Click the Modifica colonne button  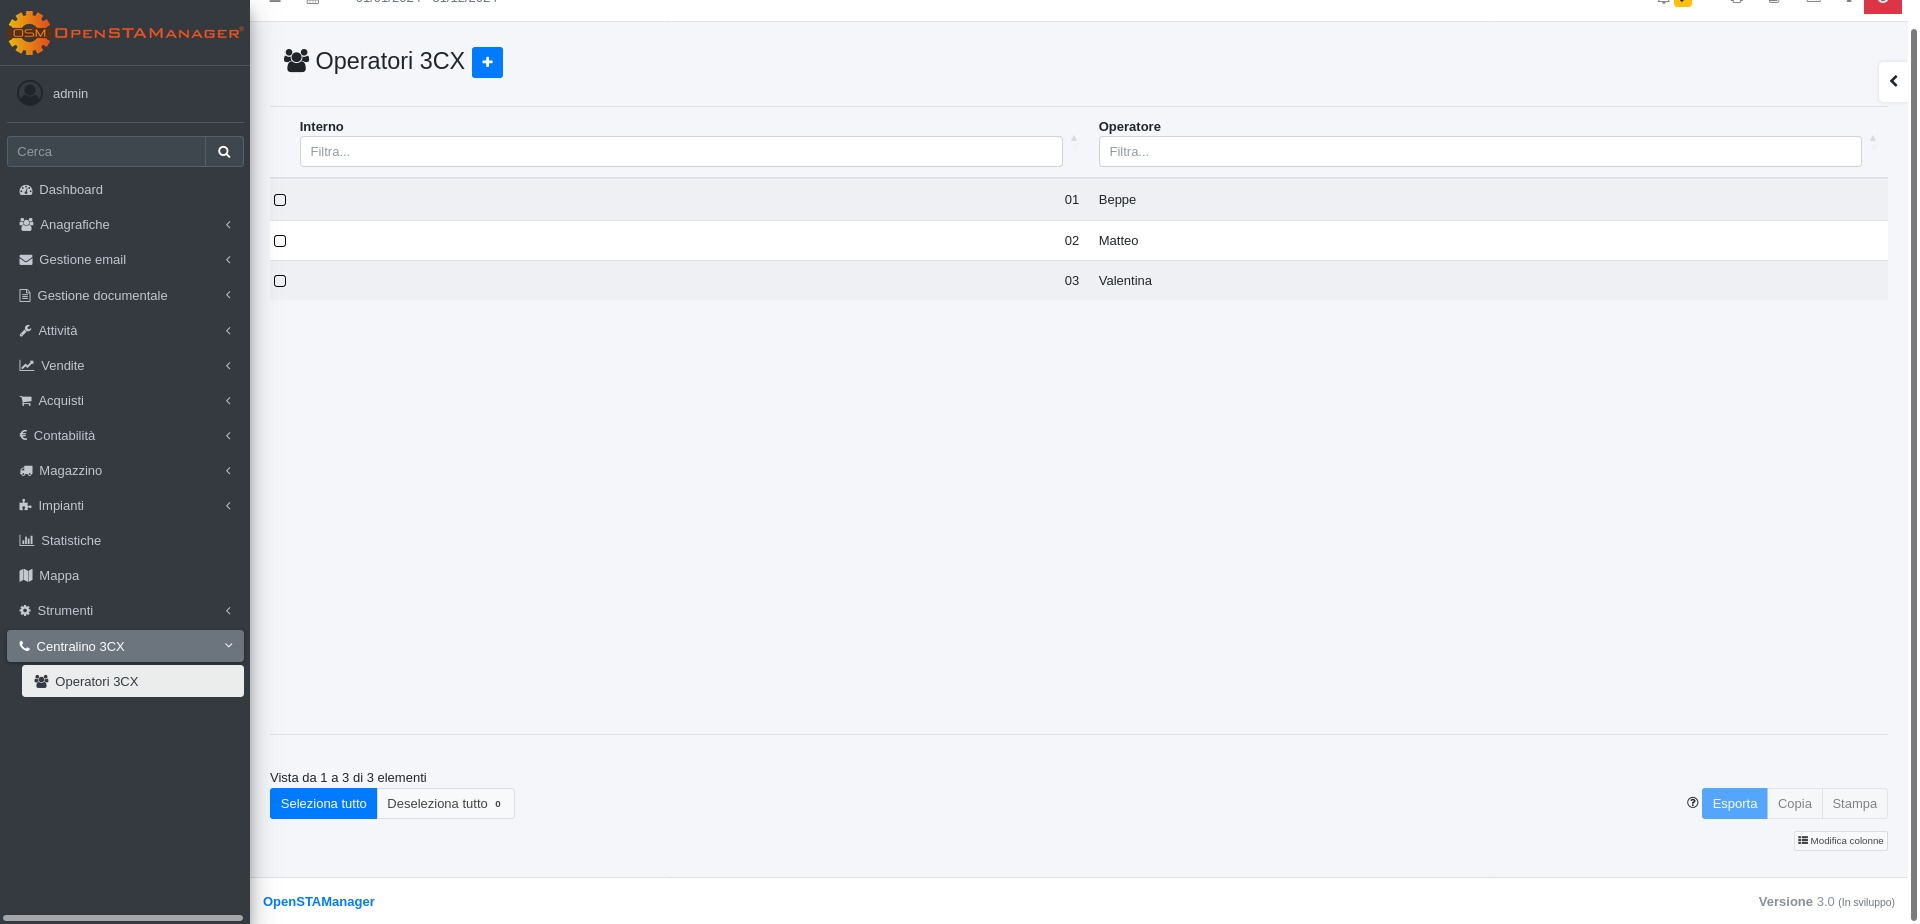coord(1840,841)
